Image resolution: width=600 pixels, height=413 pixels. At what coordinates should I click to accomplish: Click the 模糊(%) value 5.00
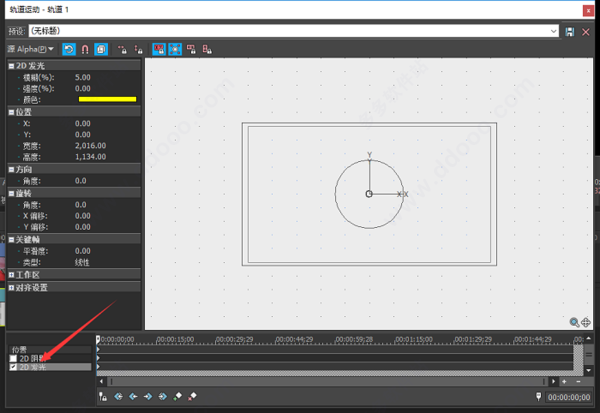pyautogui.click(x=83, y=77)
